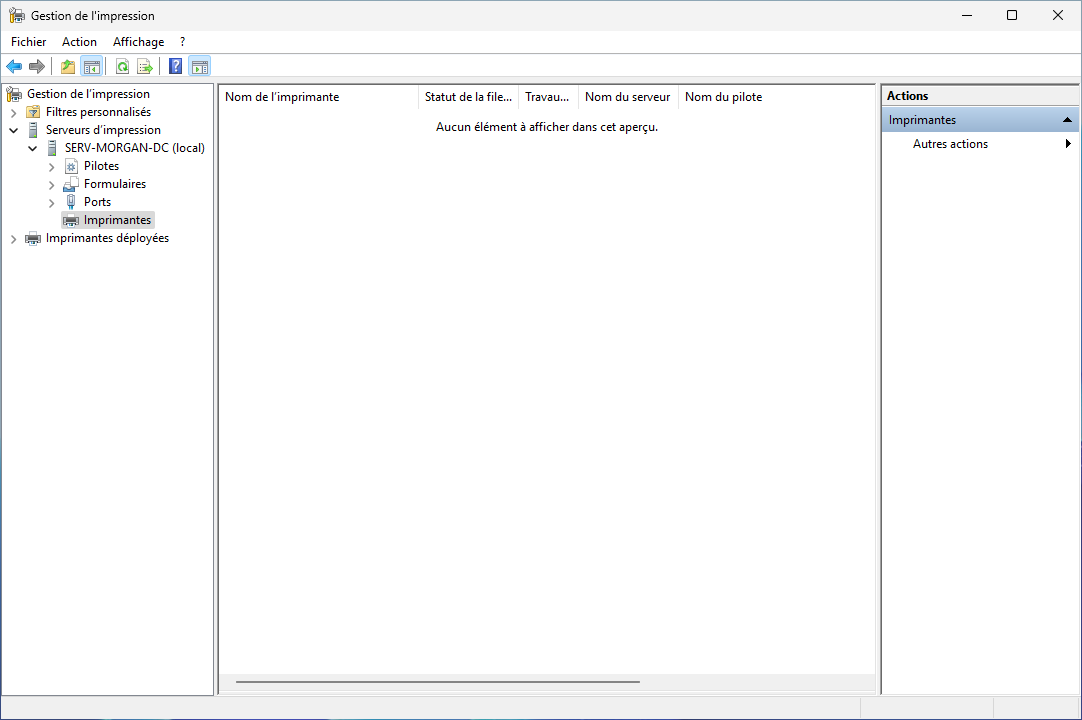Expand the Imprimantes déployées node

(14, 239)
